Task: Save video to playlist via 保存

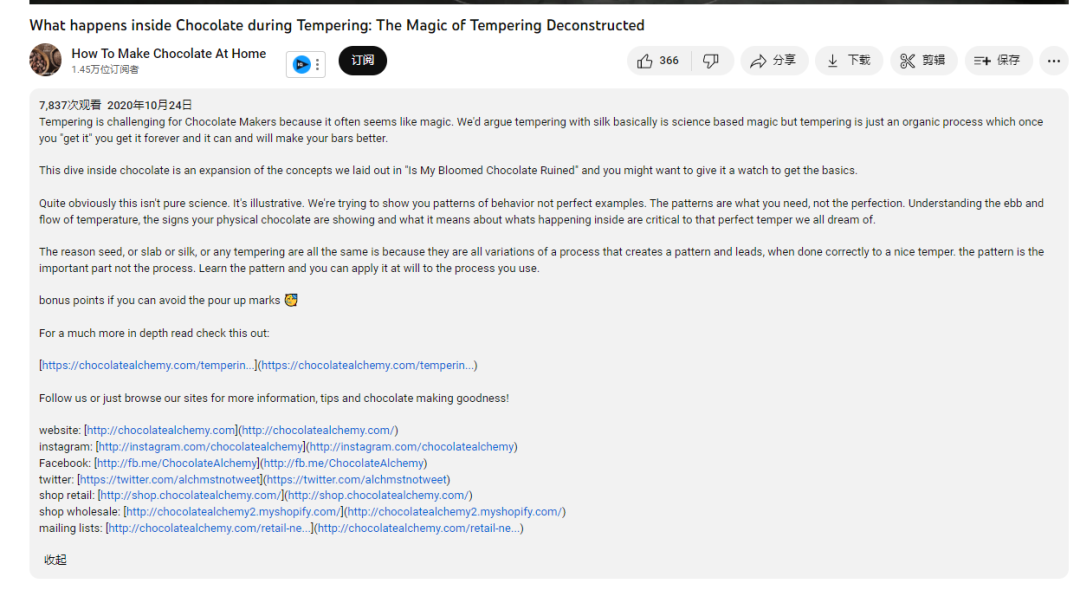Action: (x=998, y=61)
